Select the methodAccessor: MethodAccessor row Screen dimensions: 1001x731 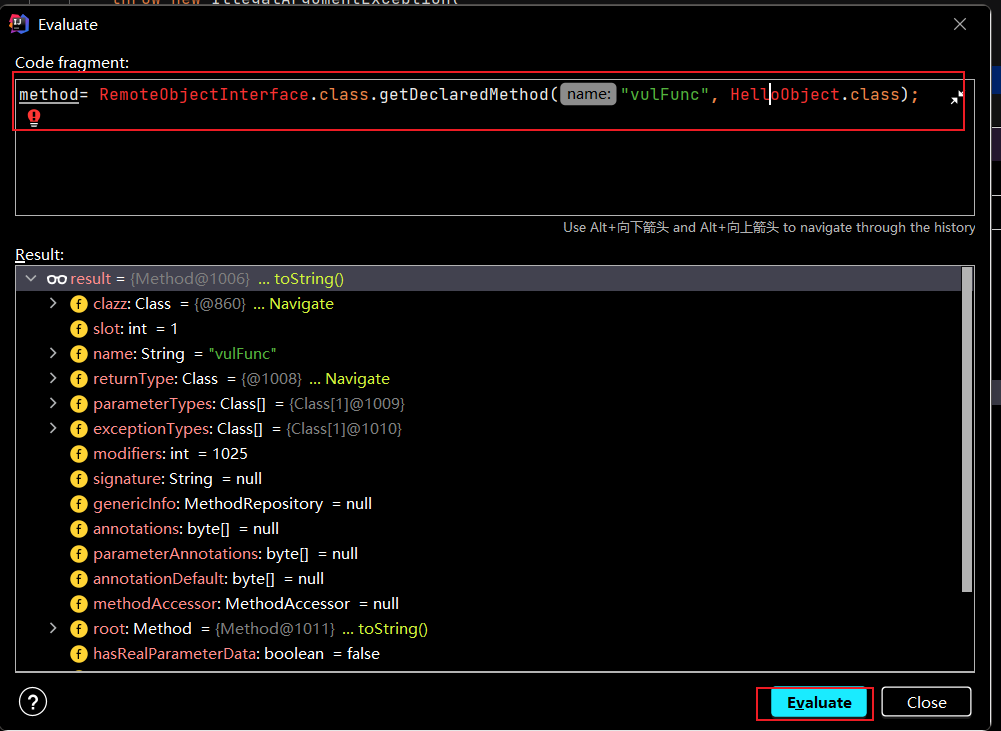pyautogui.click(x=488, y=604)
